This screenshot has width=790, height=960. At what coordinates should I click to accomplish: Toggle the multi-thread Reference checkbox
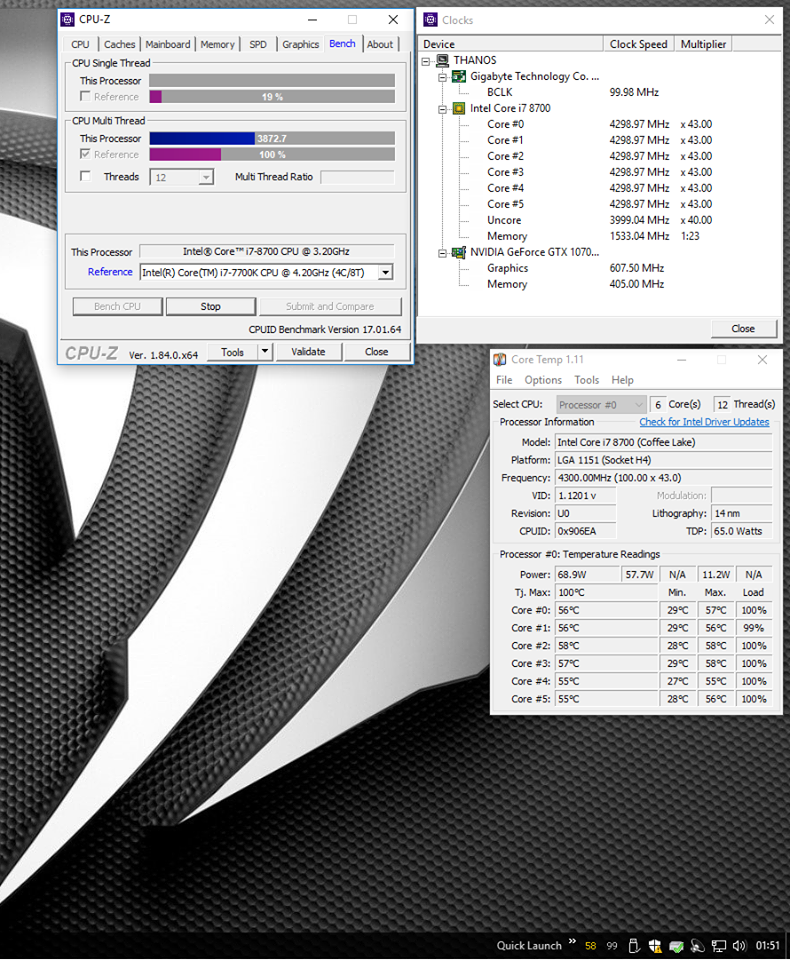(x=85, y=154)
